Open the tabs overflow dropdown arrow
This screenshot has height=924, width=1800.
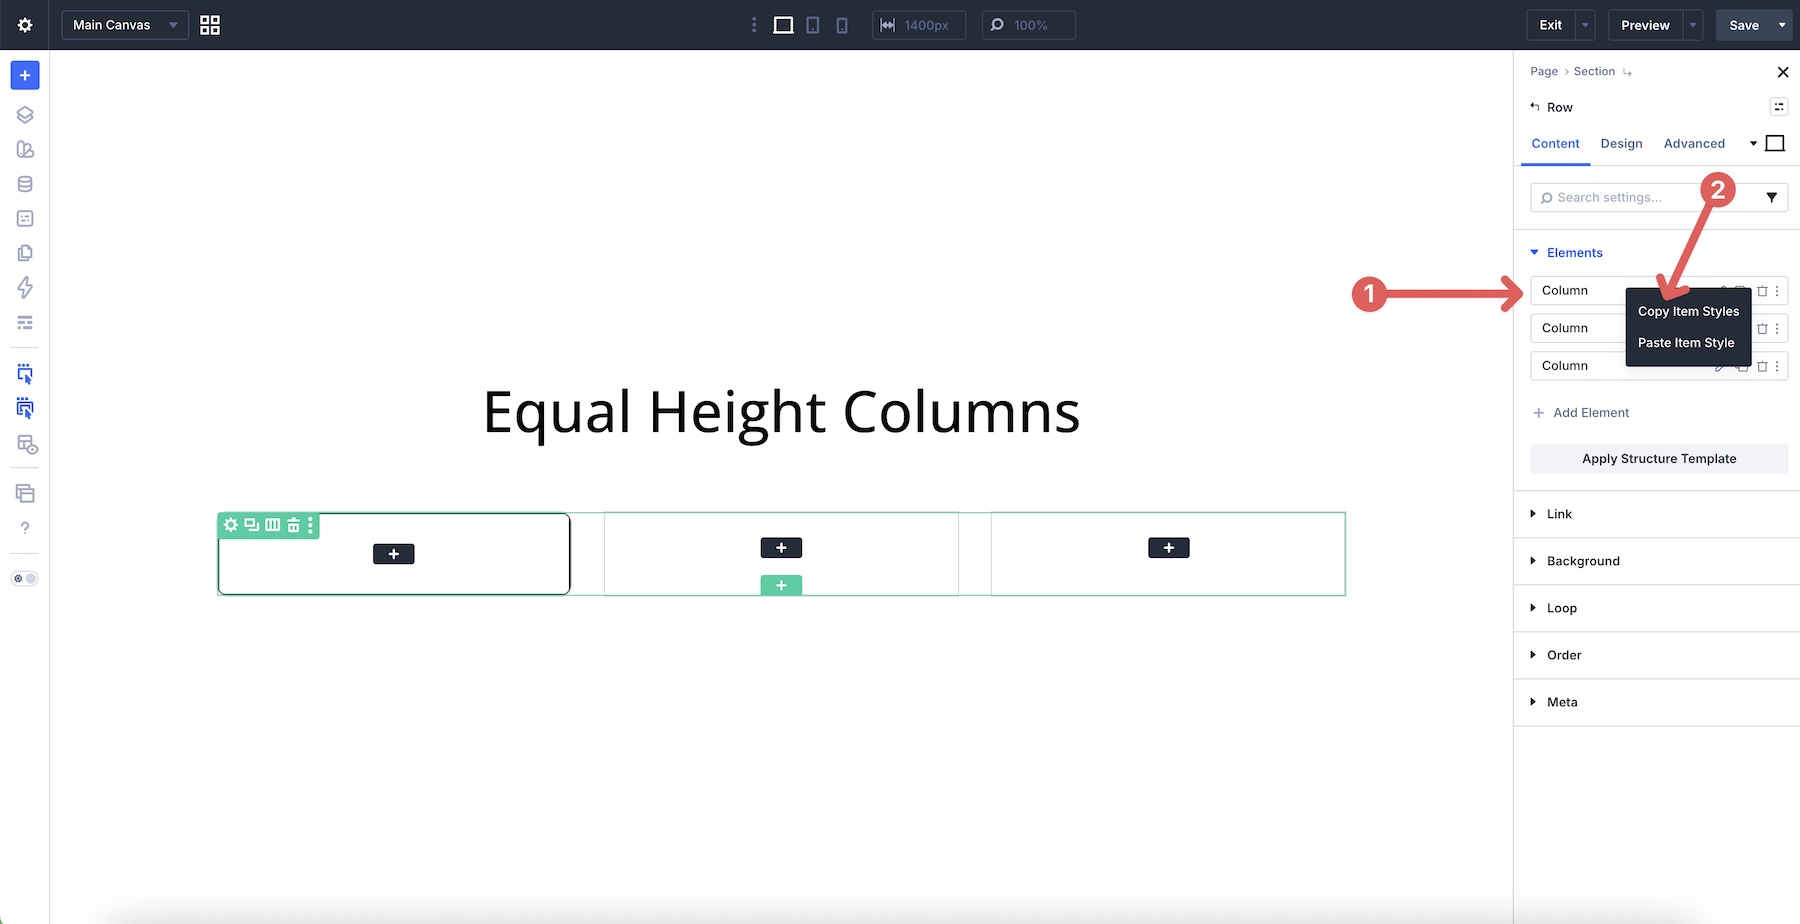pos(1753,144)
